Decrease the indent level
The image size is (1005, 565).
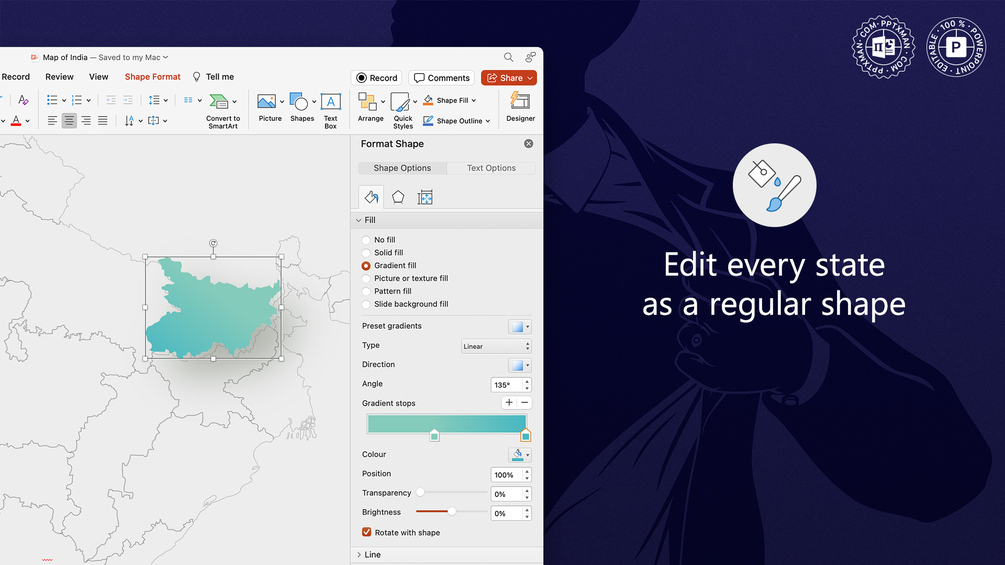[x=111, y=100]
